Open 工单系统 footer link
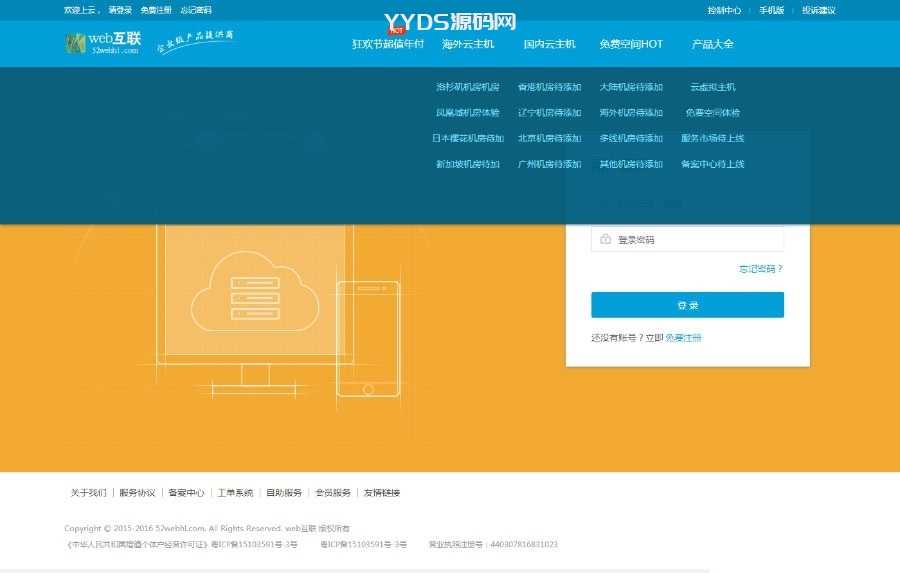The image size is (900, 573). pyautogui.click(x=235, y=493)
